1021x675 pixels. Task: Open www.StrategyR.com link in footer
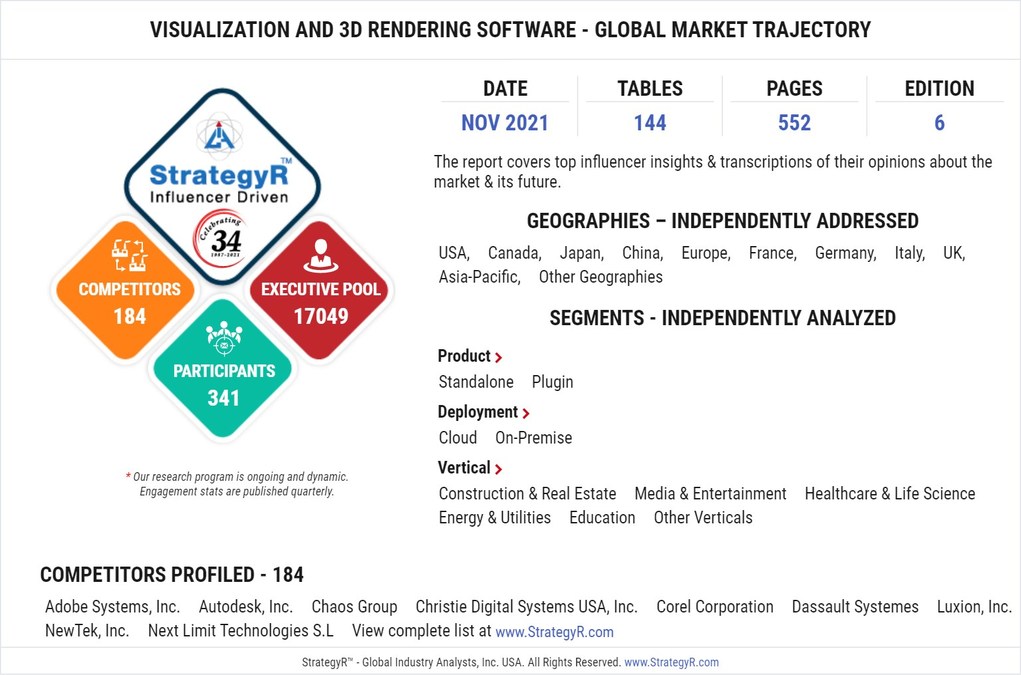(x=671, y=663)
